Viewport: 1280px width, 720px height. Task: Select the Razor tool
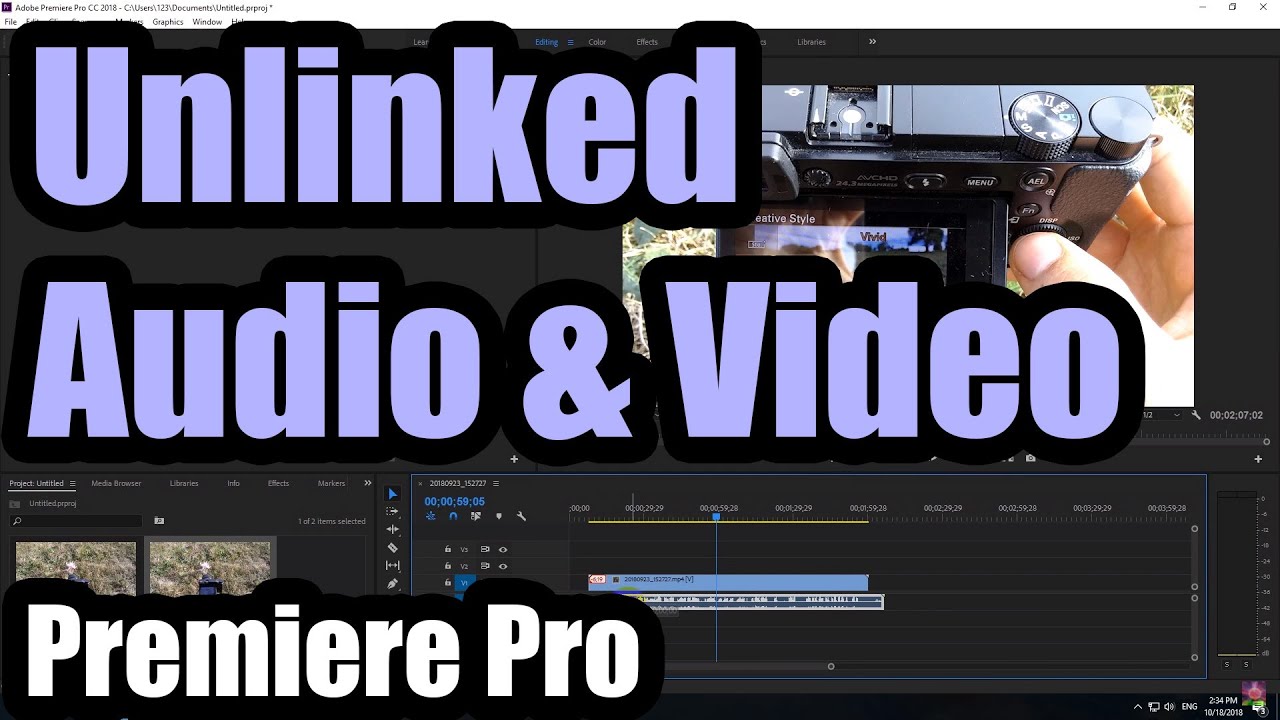pos(392,548)
